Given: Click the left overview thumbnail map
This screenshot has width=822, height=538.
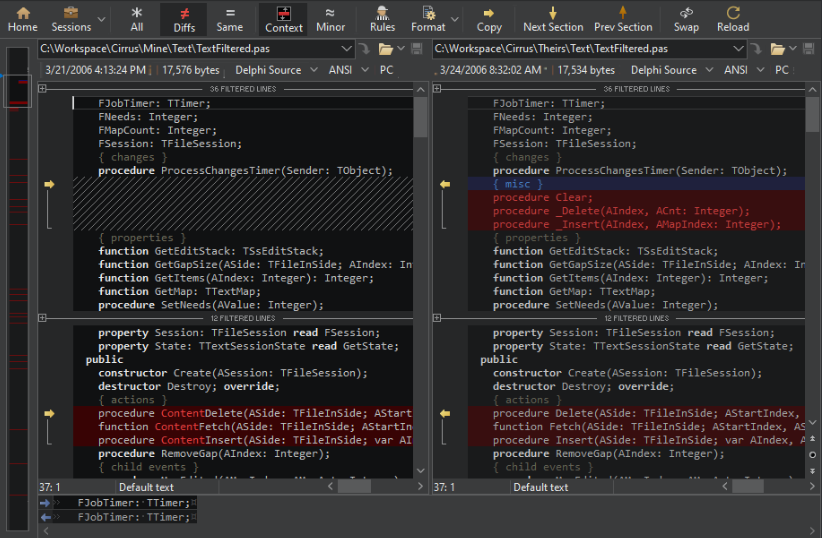Looking at the screenshot, I should point(18,290).
